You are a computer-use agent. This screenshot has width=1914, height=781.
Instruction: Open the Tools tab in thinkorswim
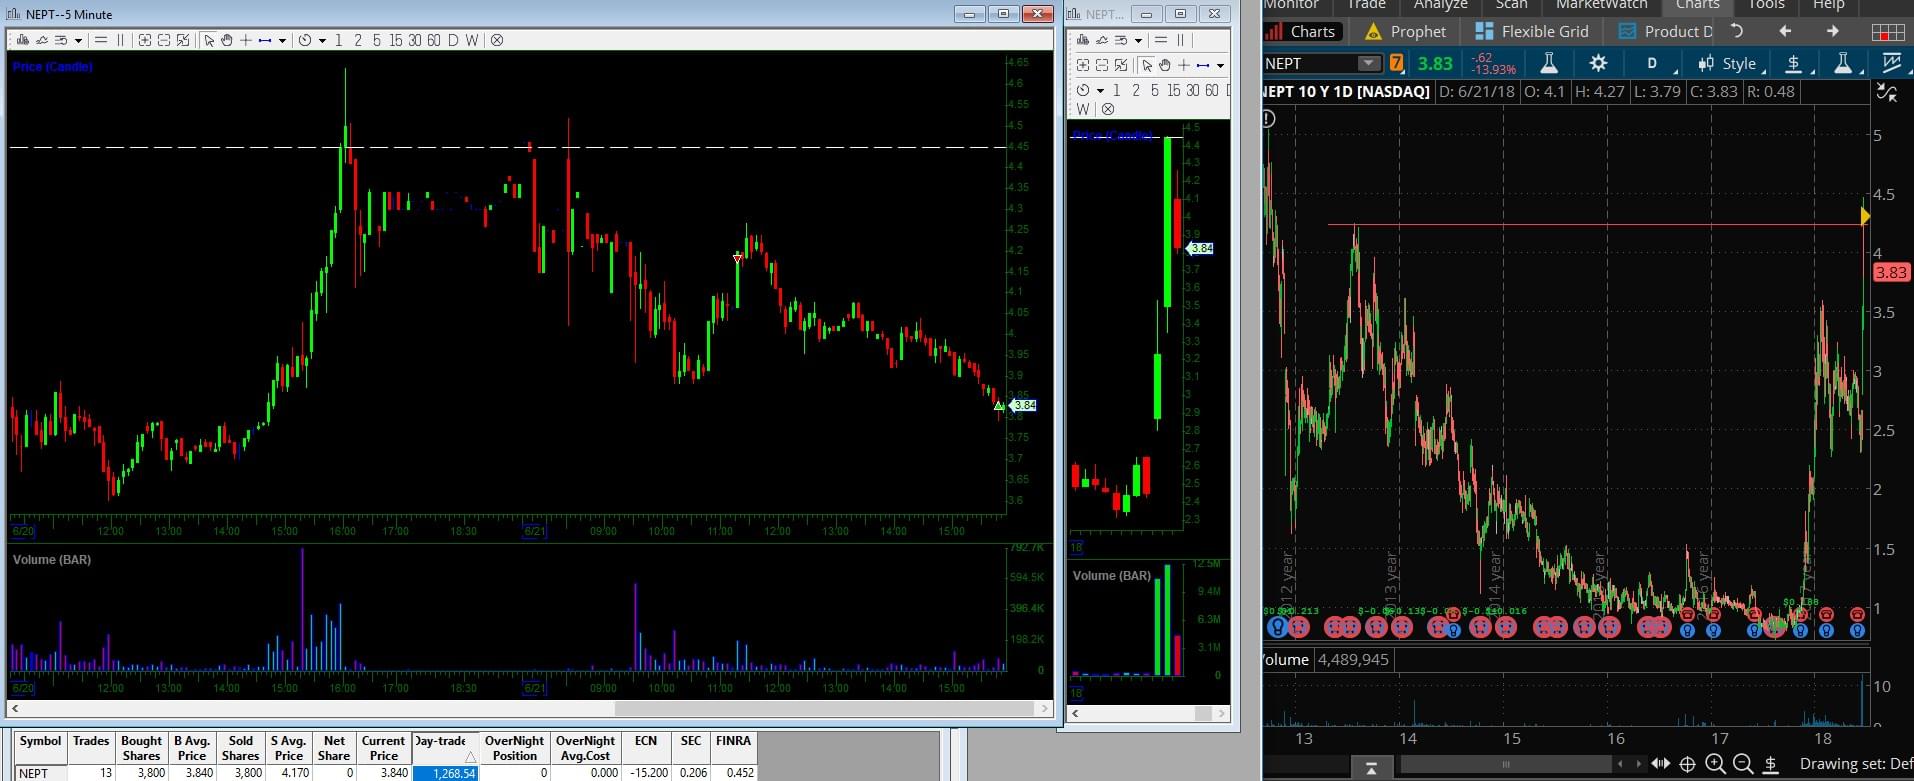pos(1766,5)
